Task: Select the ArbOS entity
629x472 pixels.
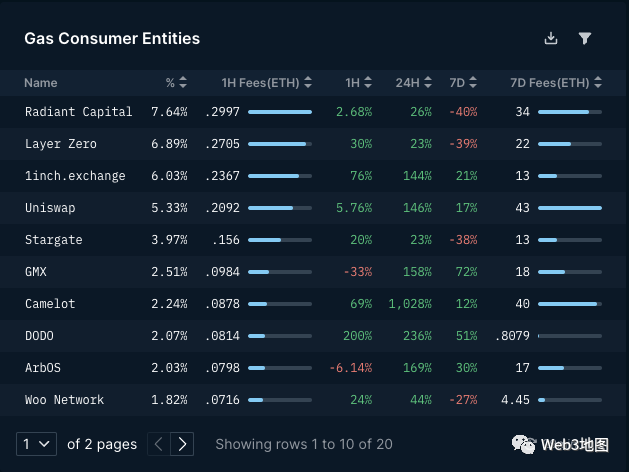Action: (x=43, y=368)
